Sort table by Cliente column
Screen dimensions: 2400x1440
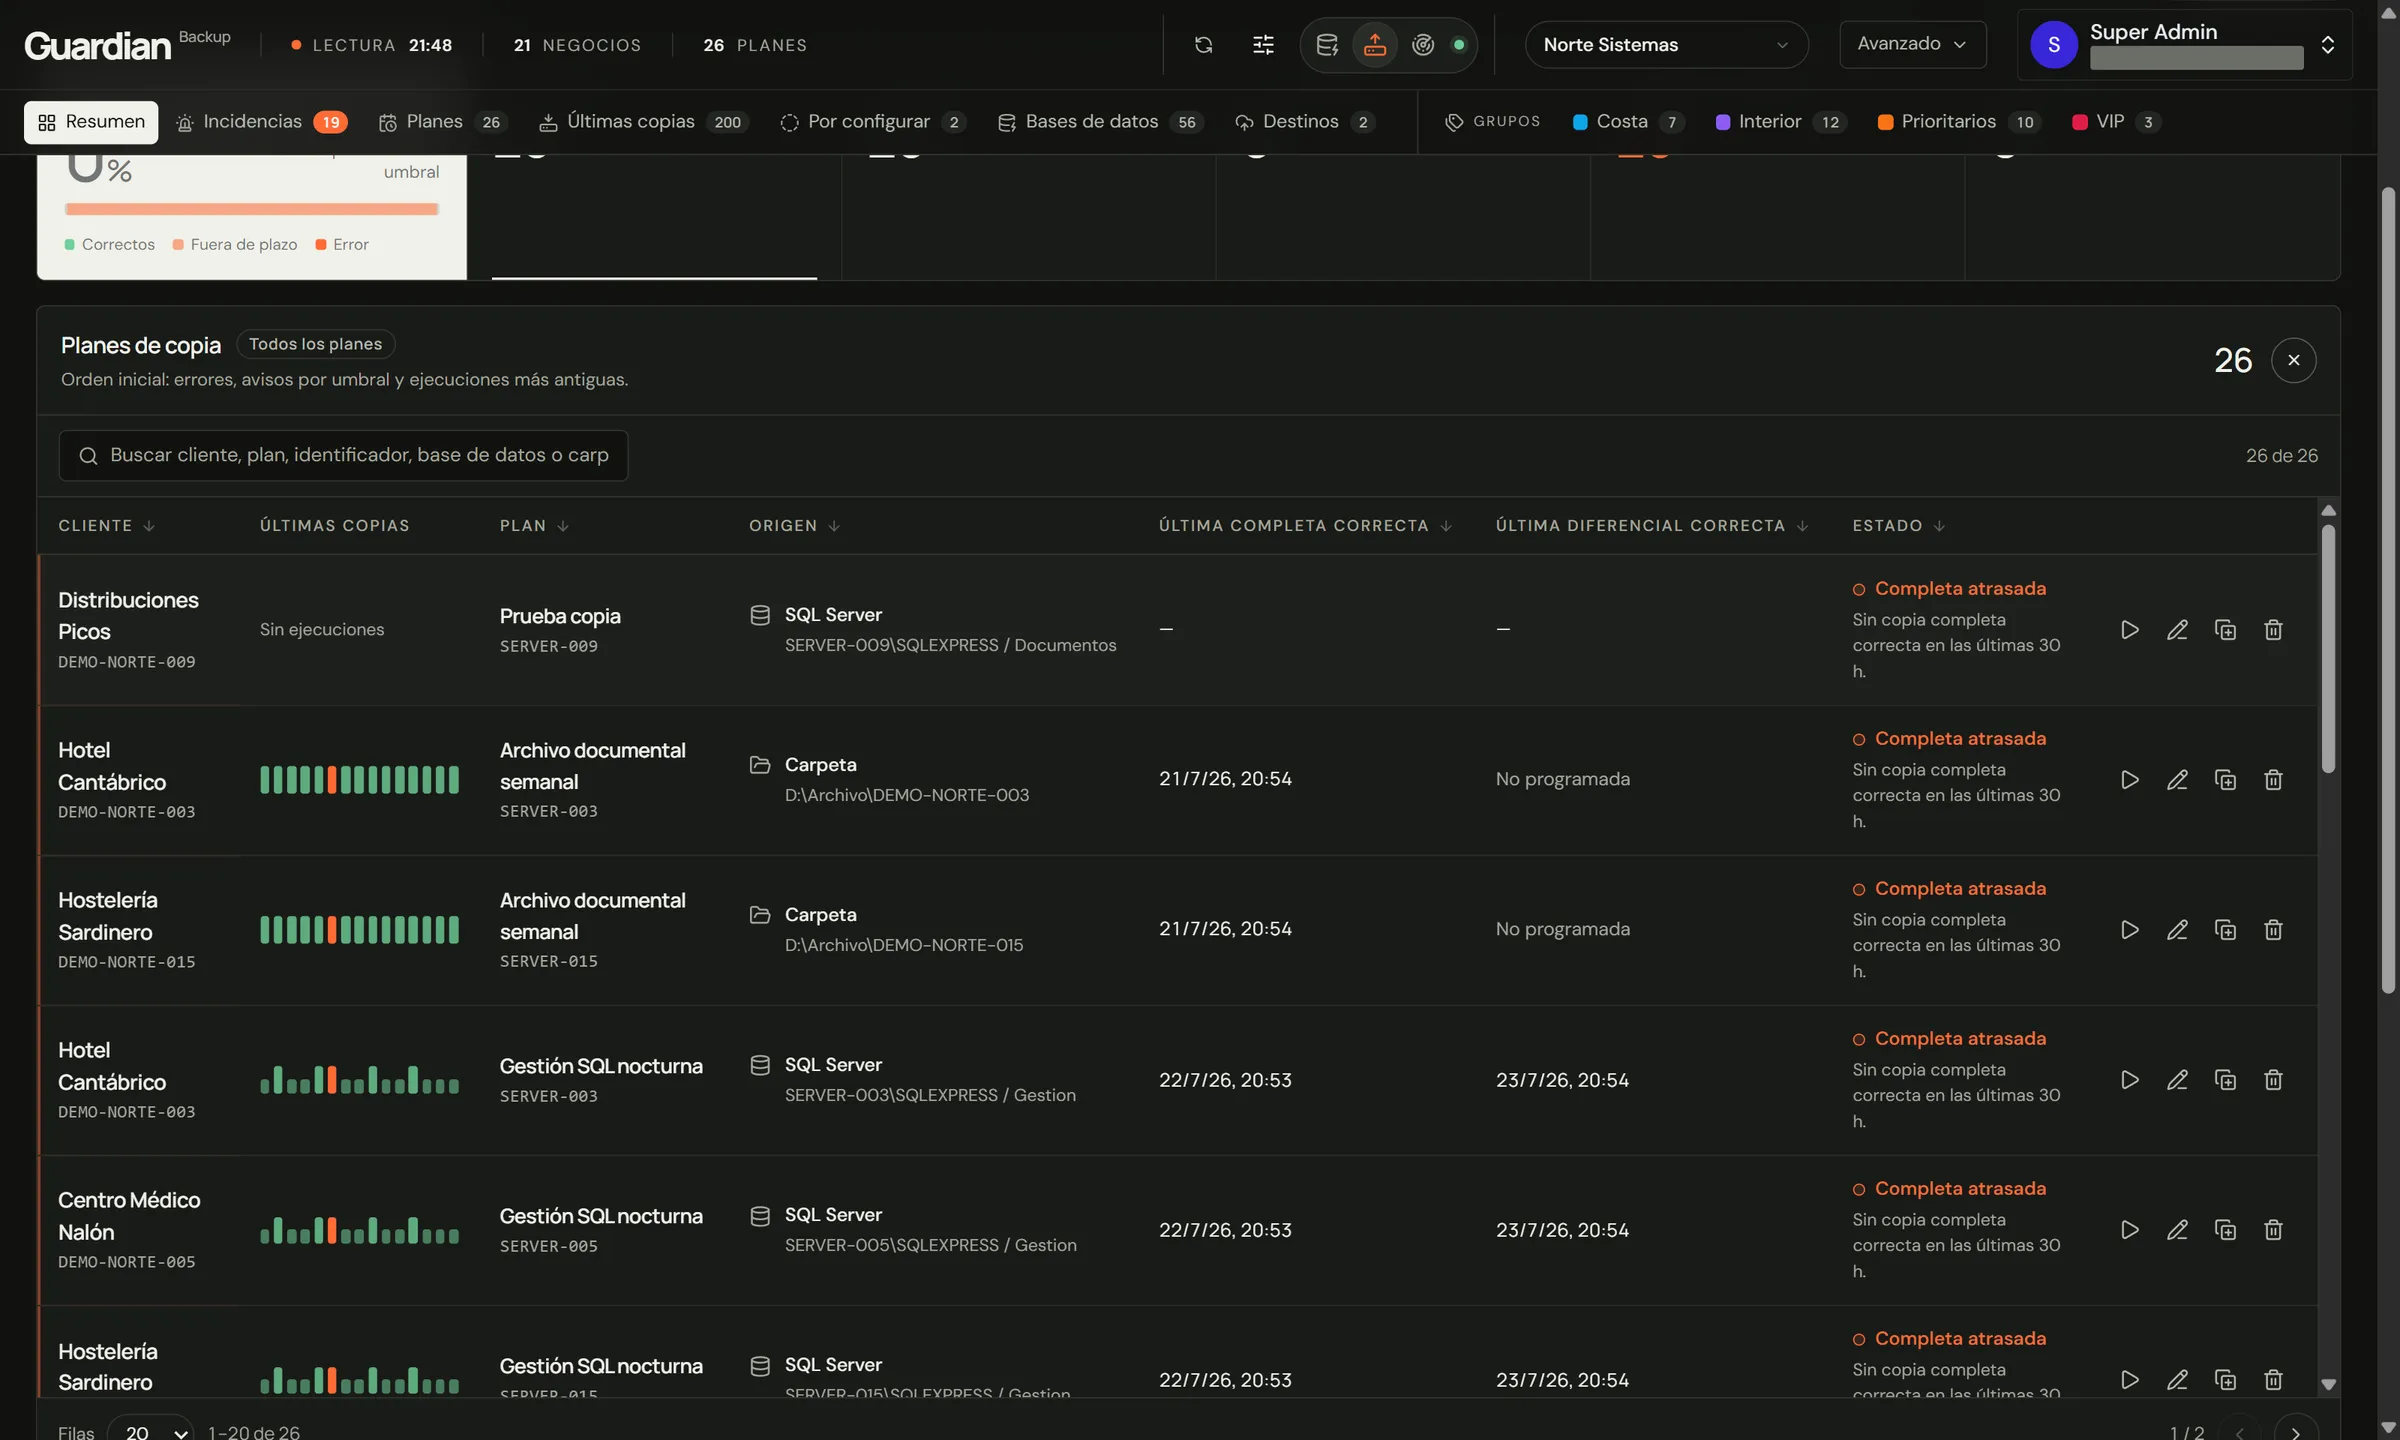click(106, 526)
